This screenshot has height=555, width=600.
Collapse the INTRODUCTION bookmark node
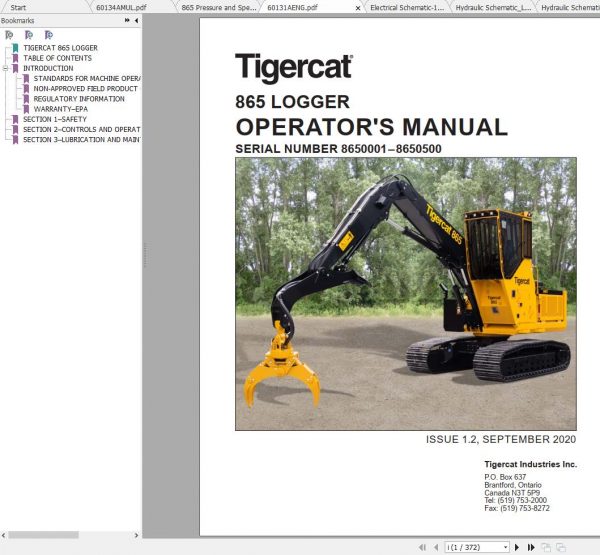point(5,69)
